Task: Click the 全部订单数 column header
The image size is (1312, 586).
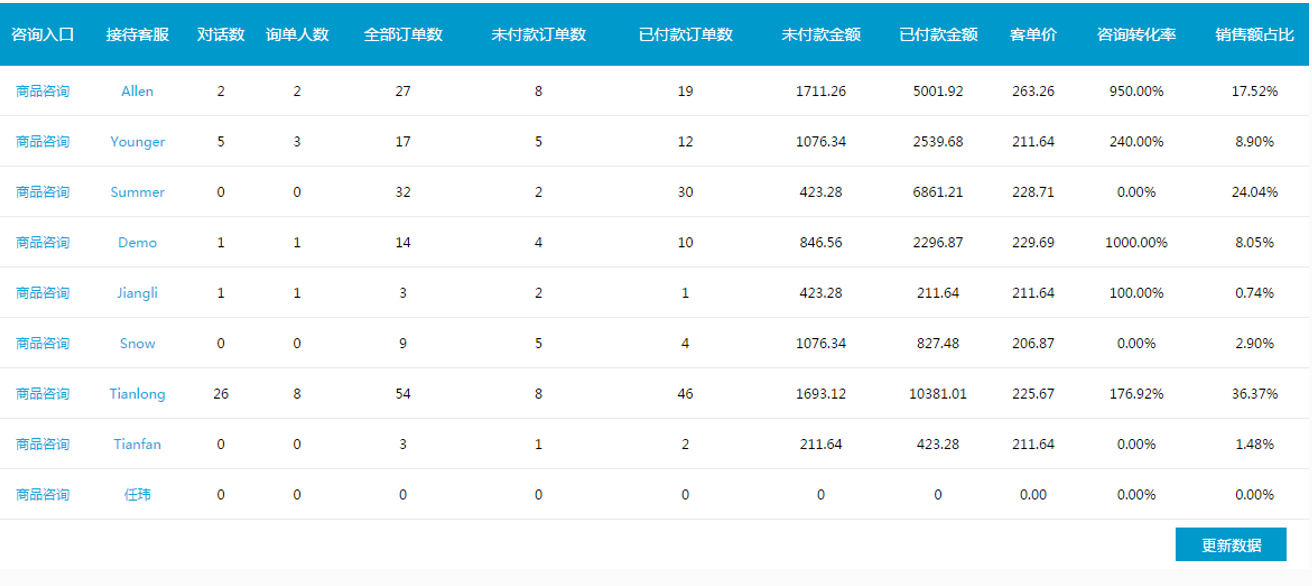Action: point(403,34)
